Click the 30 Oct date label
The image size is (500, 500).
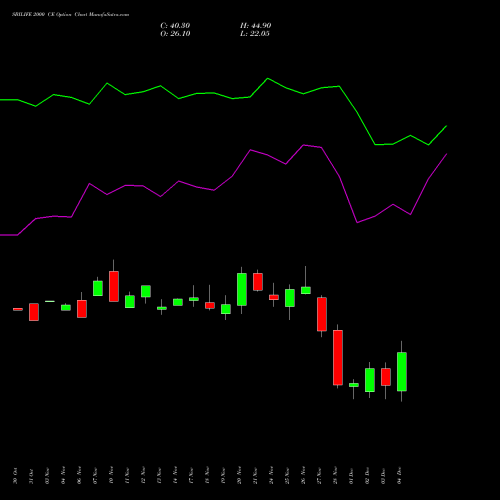[15, 476]
